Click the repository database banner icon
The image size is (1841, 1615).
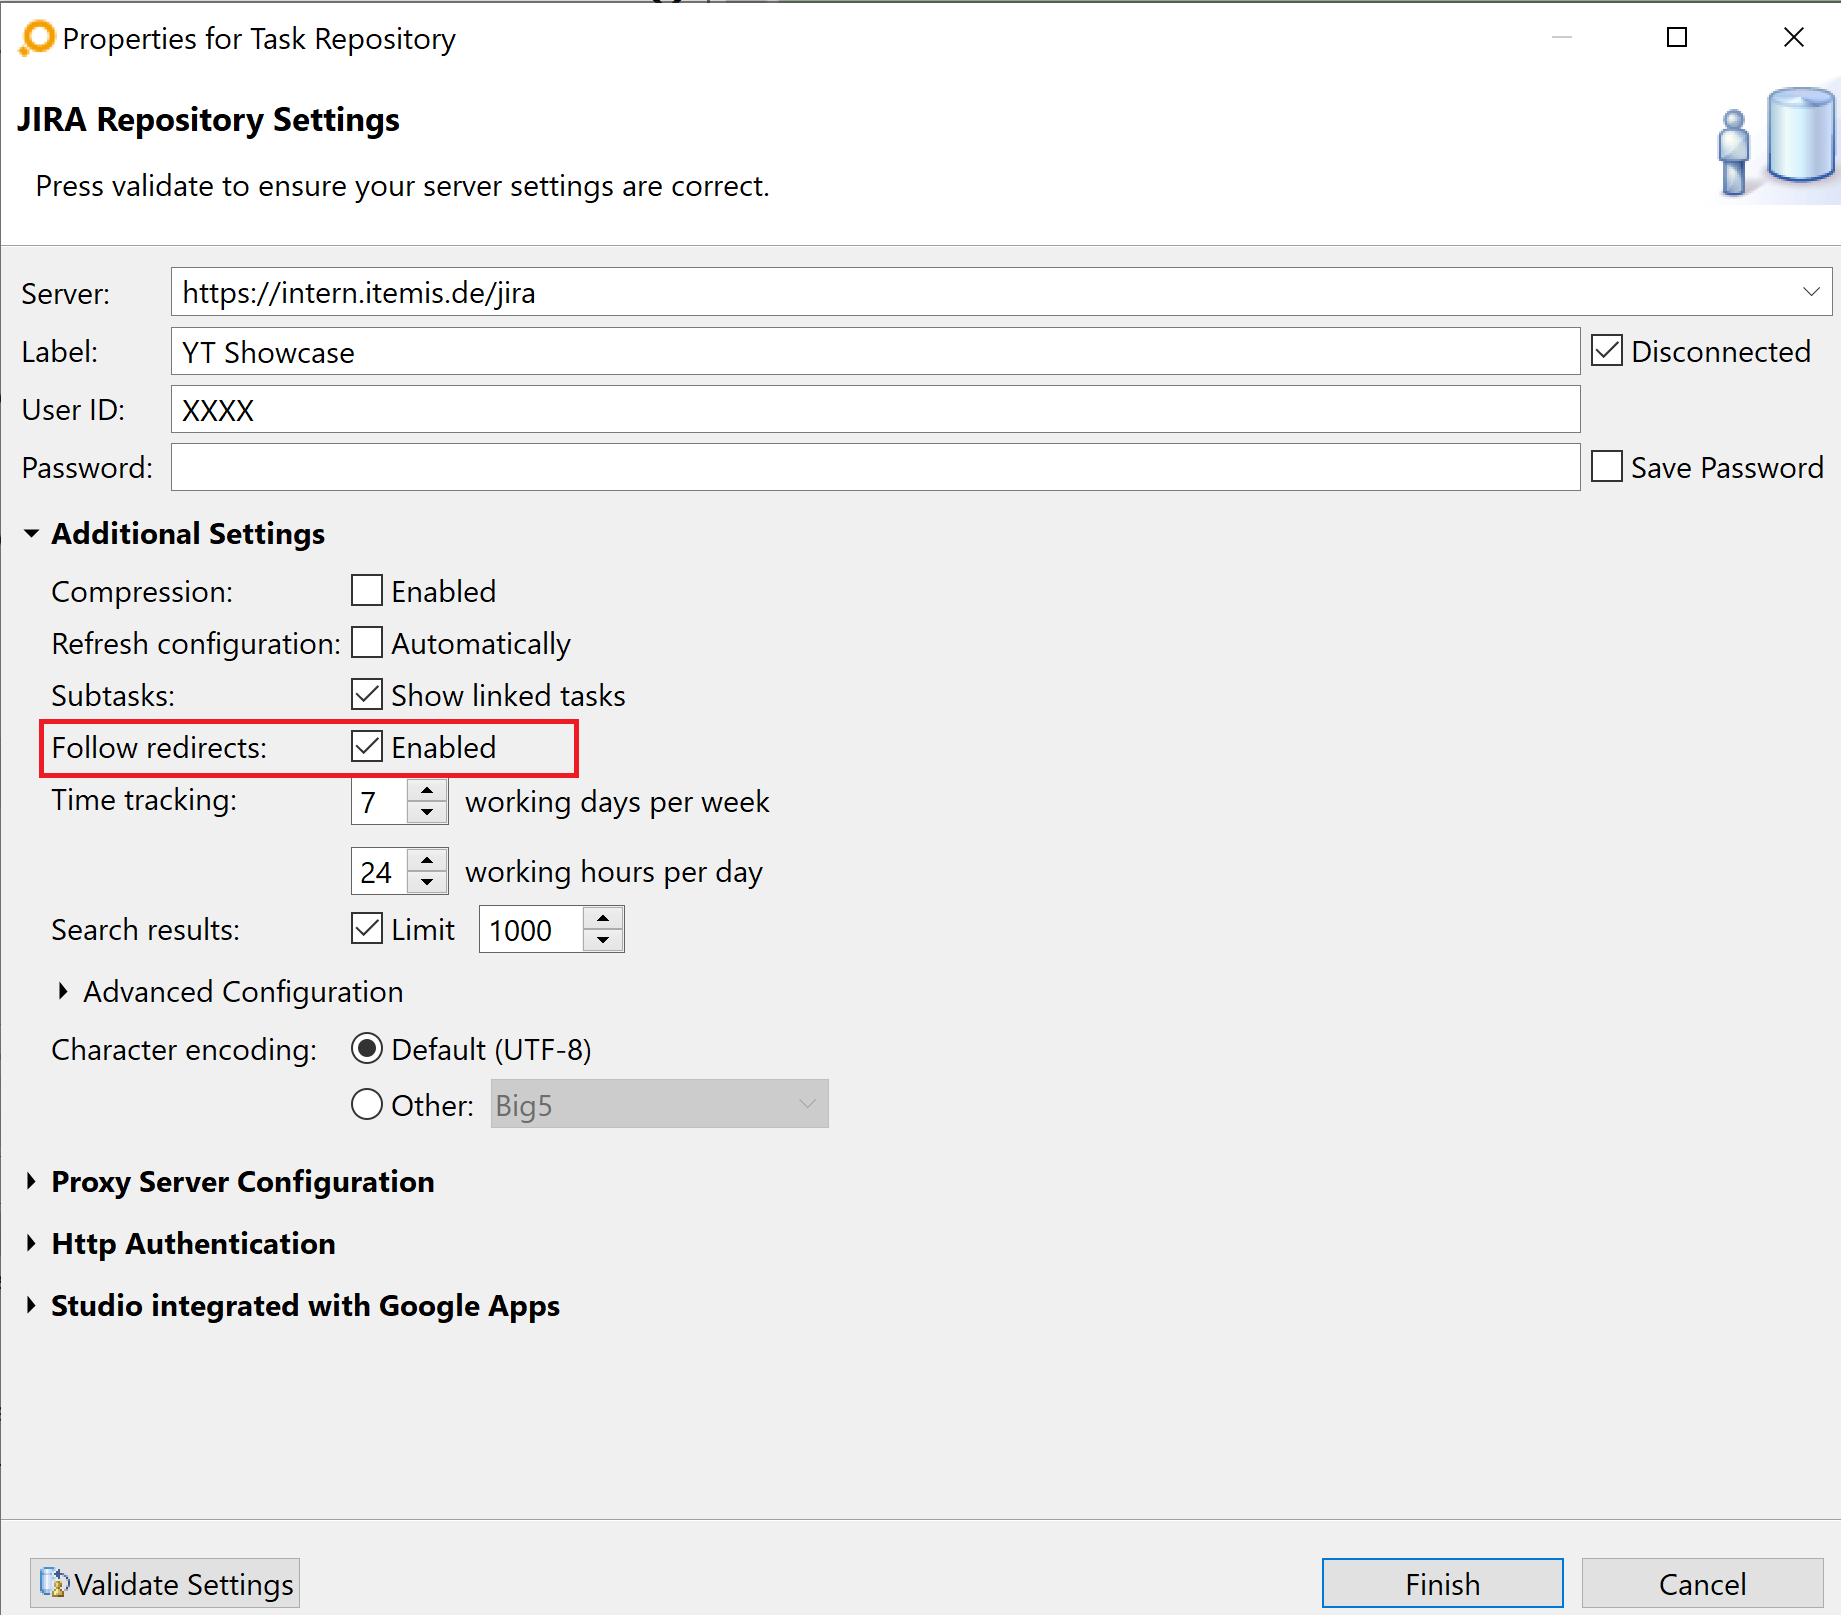pyautogui.click(x=1776, y=142)
